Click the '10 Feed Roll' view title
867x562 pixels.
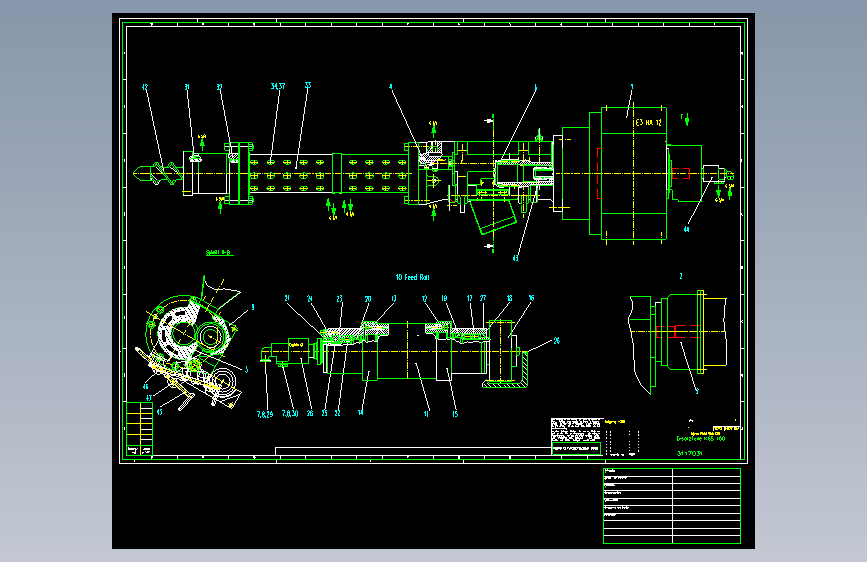(412, 277)
